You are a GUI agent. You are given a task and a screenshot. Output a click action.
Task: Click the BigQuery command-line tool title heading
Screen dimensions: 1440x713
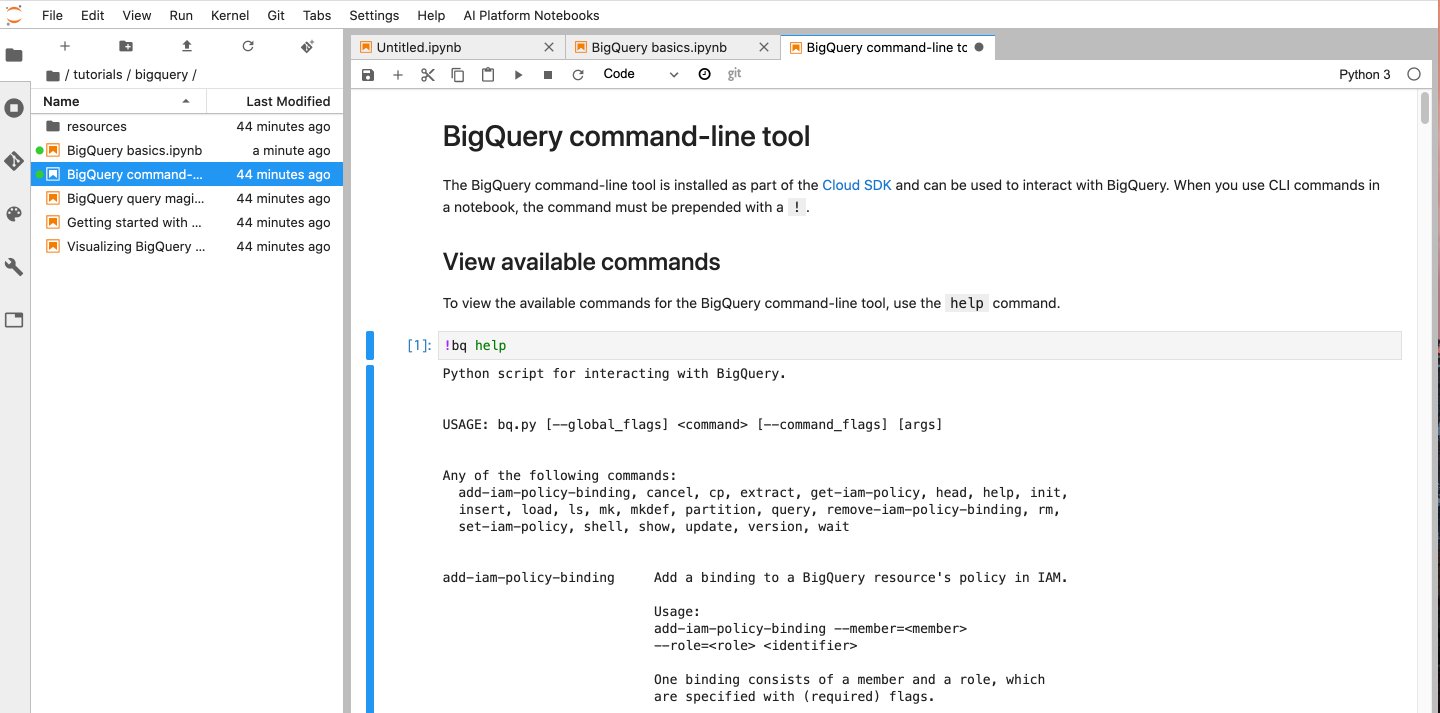coord(626,136)
